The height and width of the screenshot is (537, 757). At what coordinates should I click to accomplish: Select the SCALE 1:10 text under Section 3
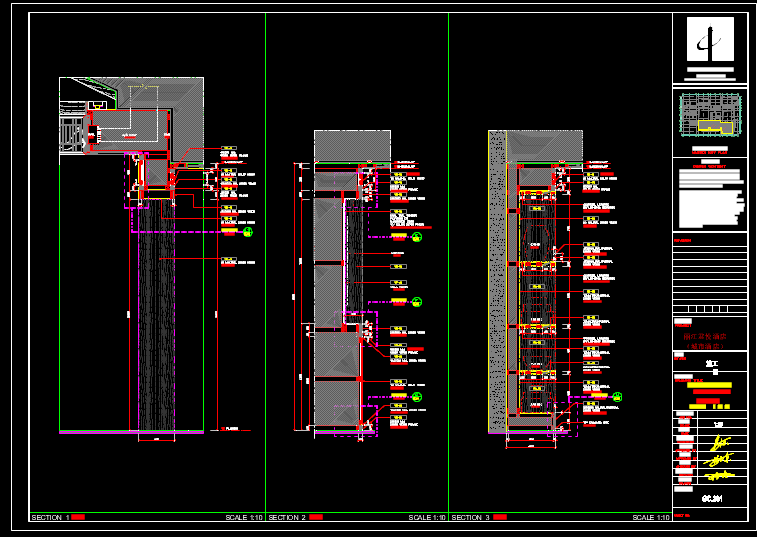tap(651, 517)
